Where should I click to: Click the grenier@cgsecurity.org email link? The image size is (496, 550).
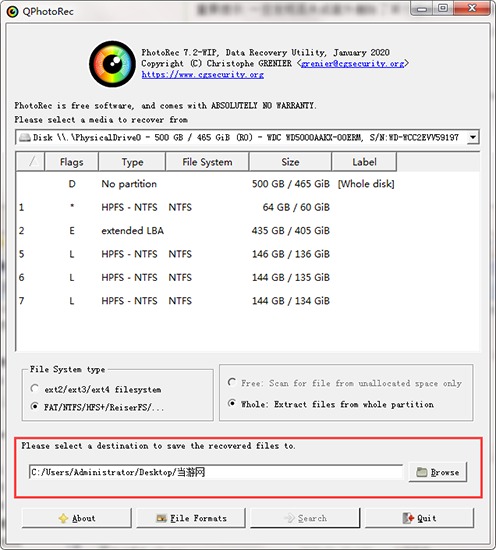(x=353, y=63)
